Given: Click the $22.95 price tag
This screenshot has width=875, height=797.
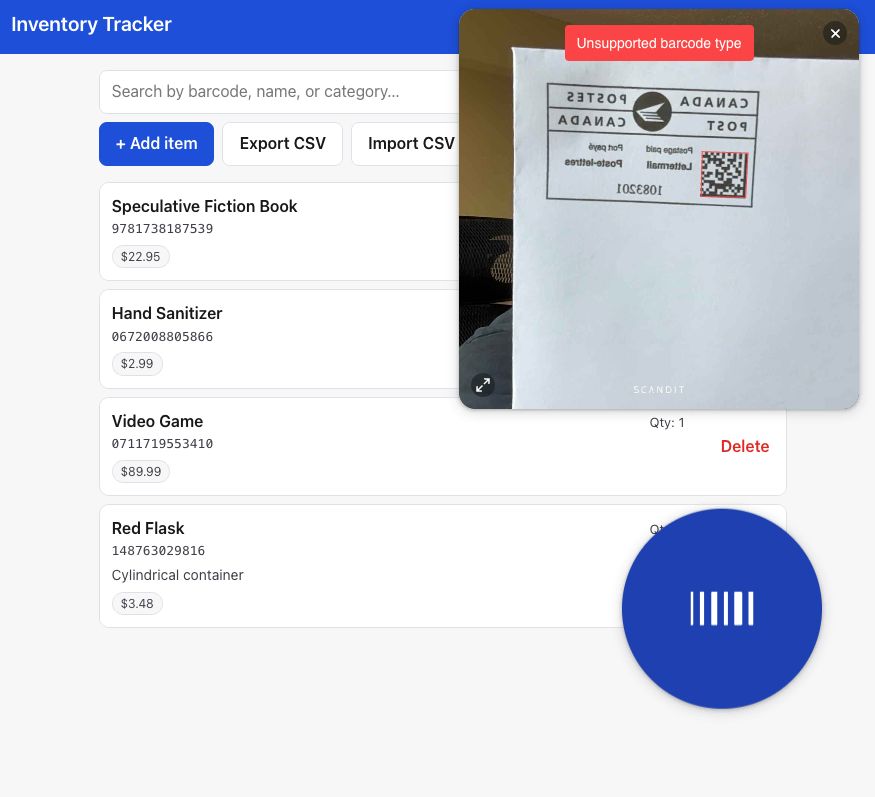Looking at the screenshot, I should coord(141,257).
